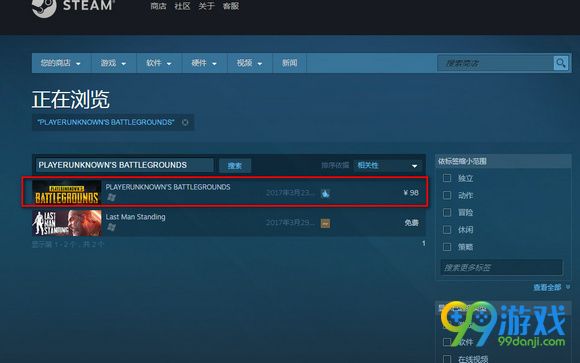Click review icon in PLAYERUNKNOWN'S BATTLEGROUNDS row
Screen dimensions: 580x363
(325, 193)
